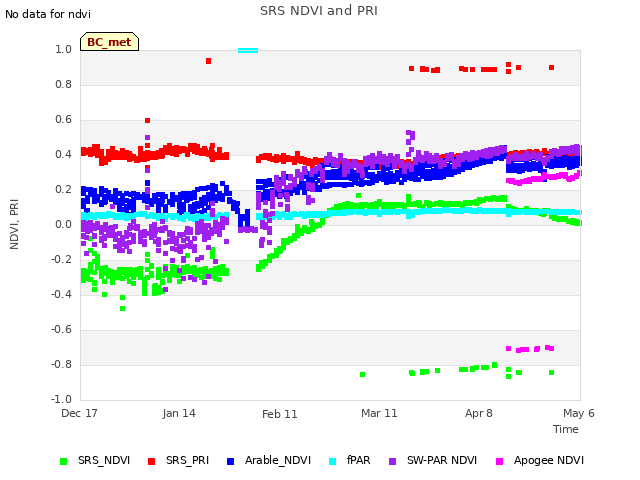The width and height of the screenshot is (640, 480).
Task: Click the -0.4 y-axis tick label
Action: click(61, 294)
